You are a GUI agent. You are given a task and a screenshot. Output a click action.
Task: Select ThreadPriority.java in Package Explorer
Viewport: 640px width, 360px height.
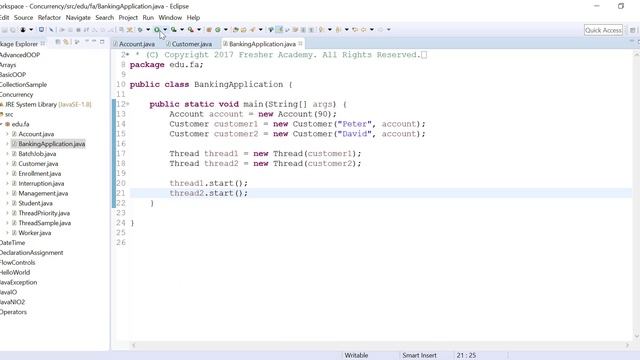(x=44, y=213)
